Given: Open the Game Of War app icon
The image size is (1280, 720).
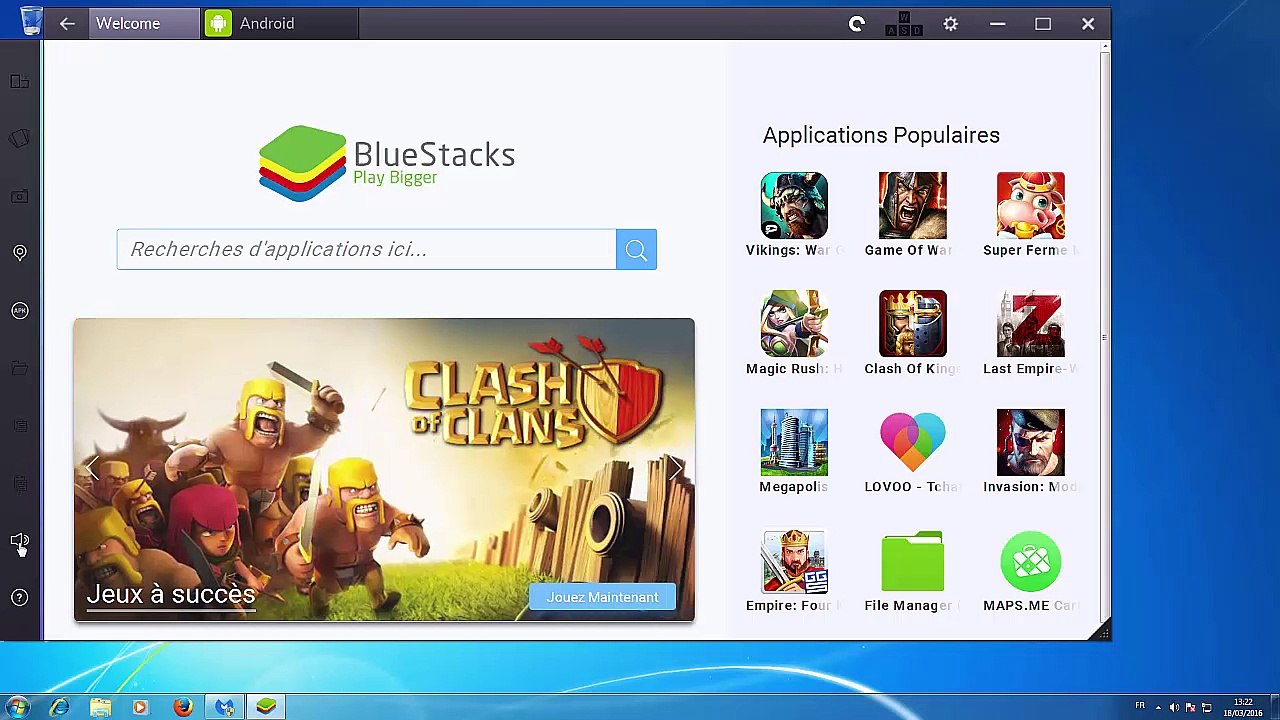Looking at the screenshot, I should [912, 206].
